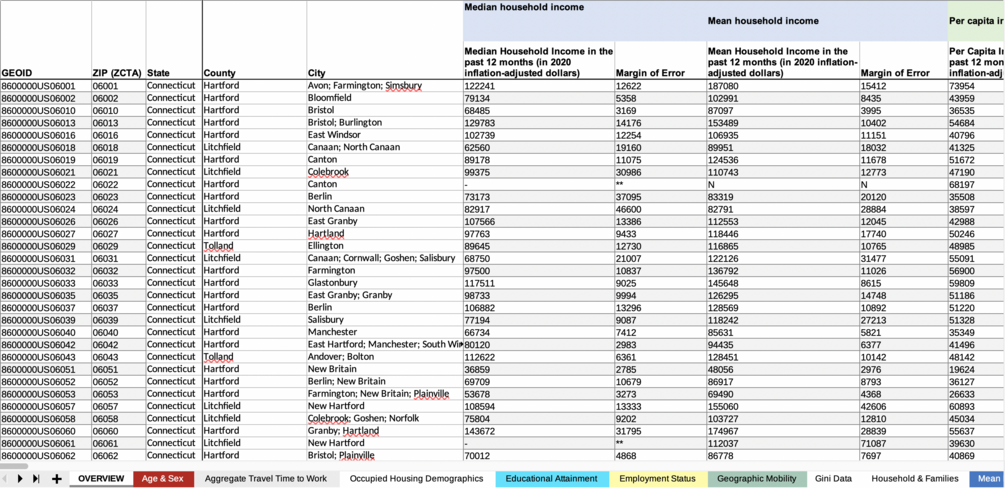
Task: Click the previous sheet tab arrow
Action: coord(5,478)
